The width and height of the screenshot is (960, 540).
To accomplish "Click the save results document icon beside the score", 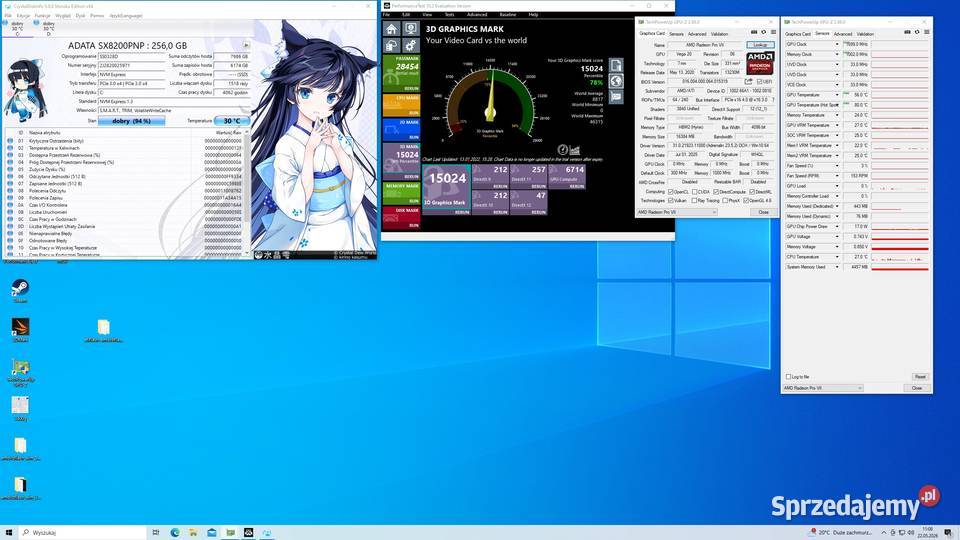I will click(616, 66).
